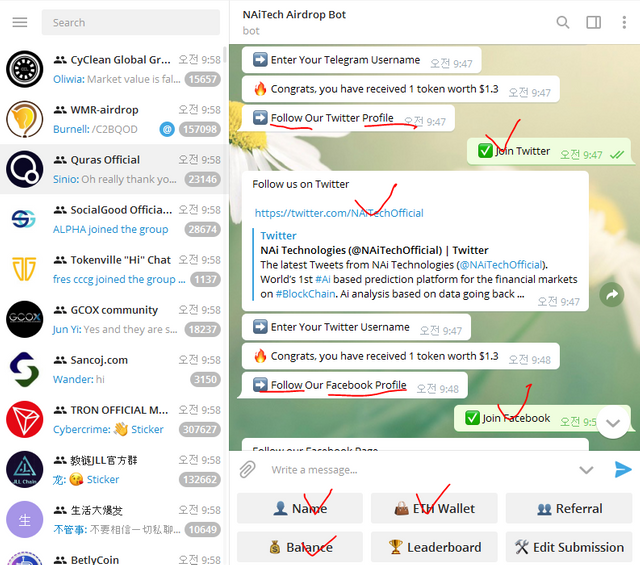Click the 23146 unread badge
This screenshot has height=565, width=640.
click(x=202, y=179)
